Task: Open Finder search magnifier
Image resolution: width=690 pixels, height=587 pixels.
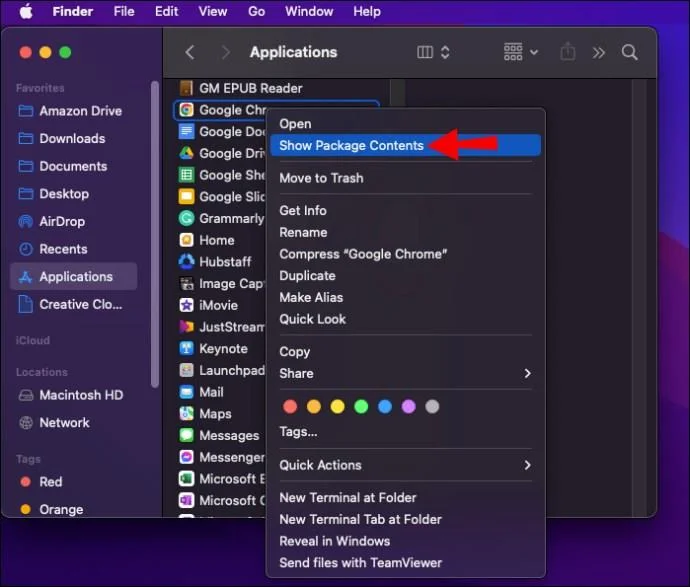Action: click(630, 52)
